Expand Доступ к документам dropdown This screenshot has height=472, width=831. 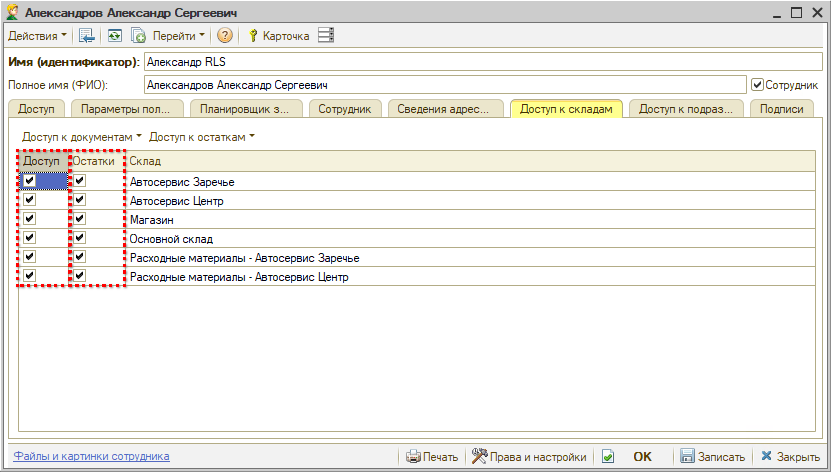pos(82,136)
